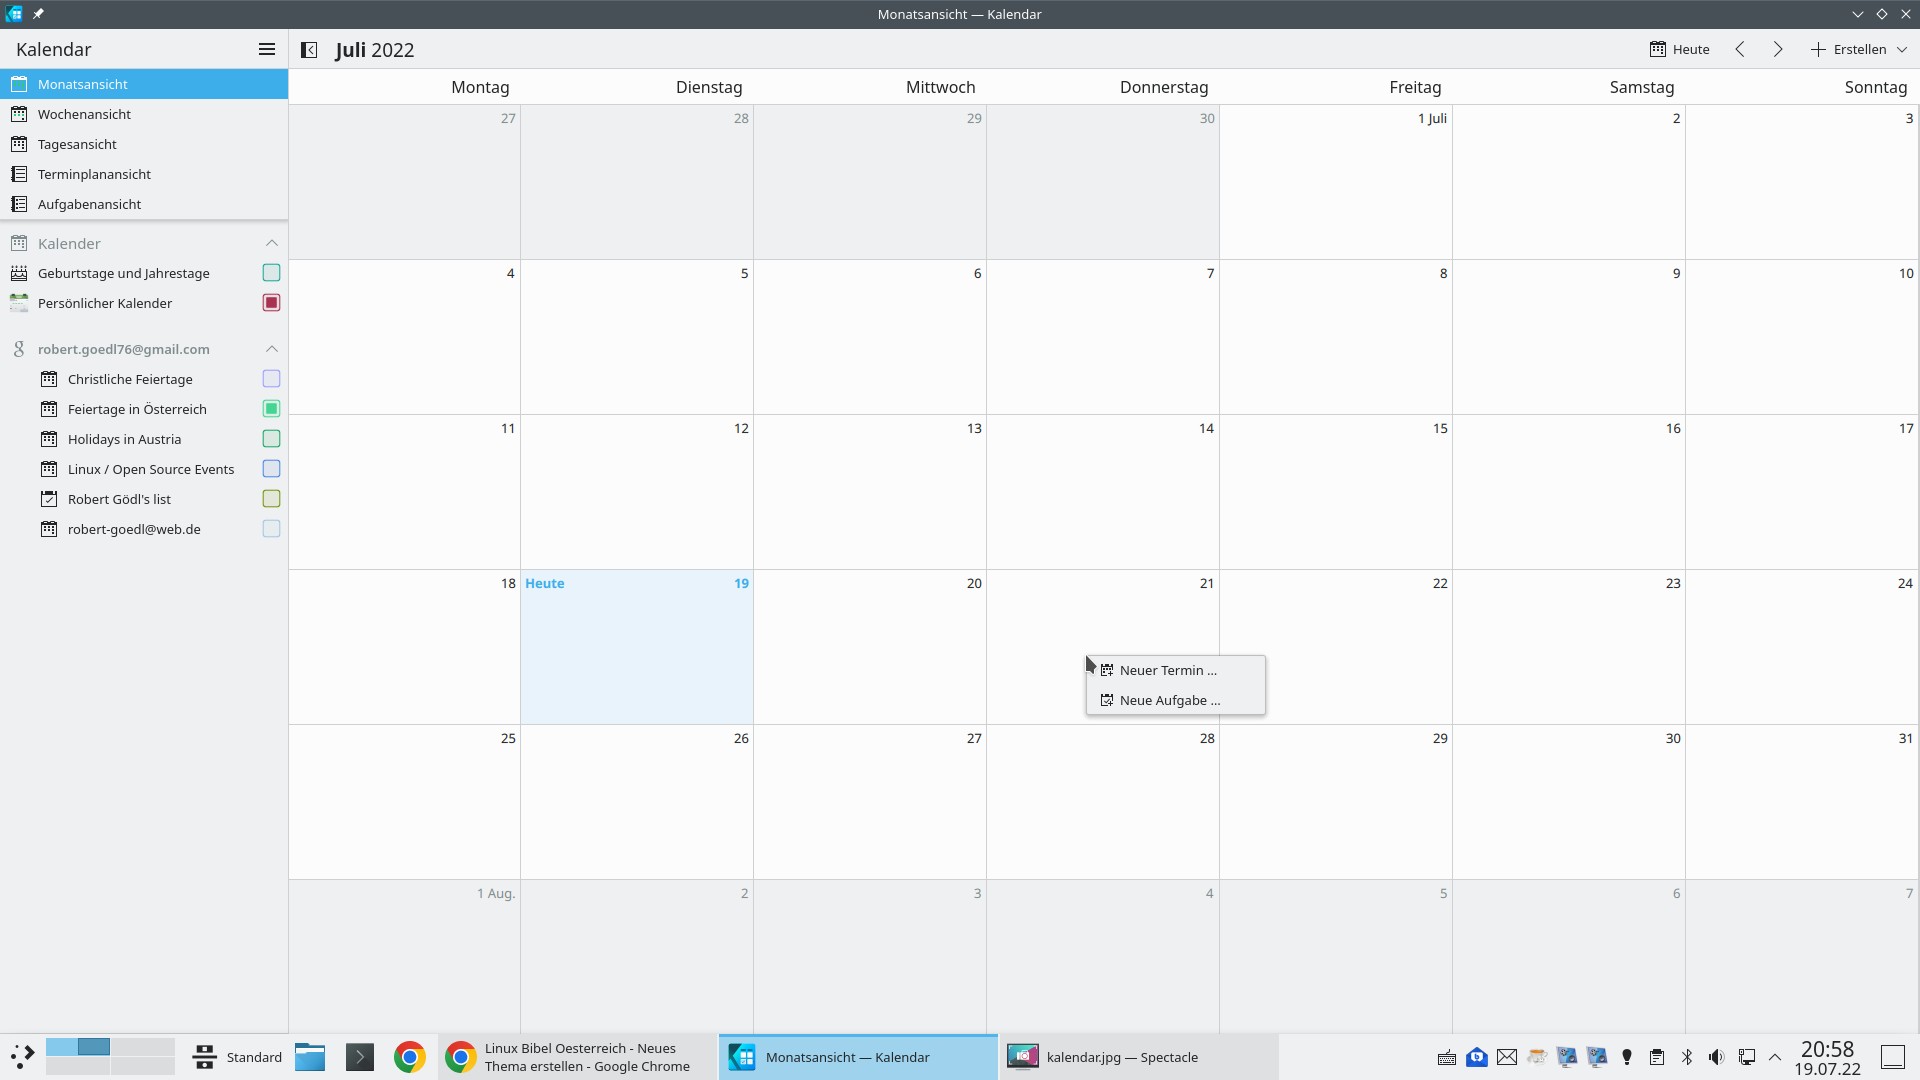Expand hidden system tray icons arrow
The height and width of the screenshot is (1080, 1920).
coord(1775,1057)
